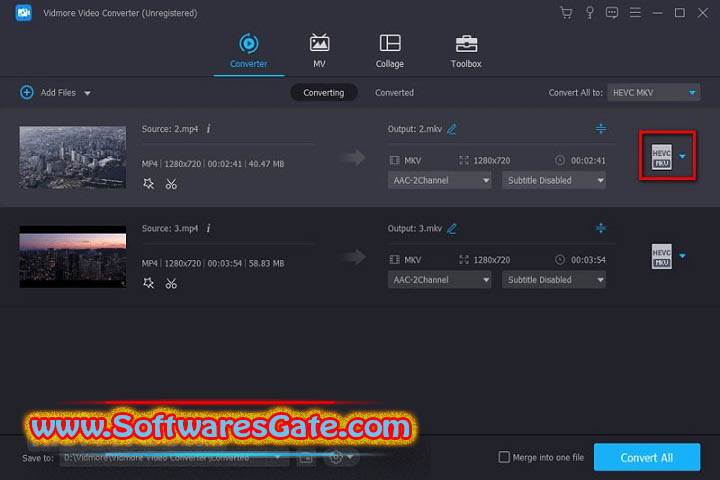Open AAC-2Channel audio dropdown for 2.mkv

coord(439,181)
